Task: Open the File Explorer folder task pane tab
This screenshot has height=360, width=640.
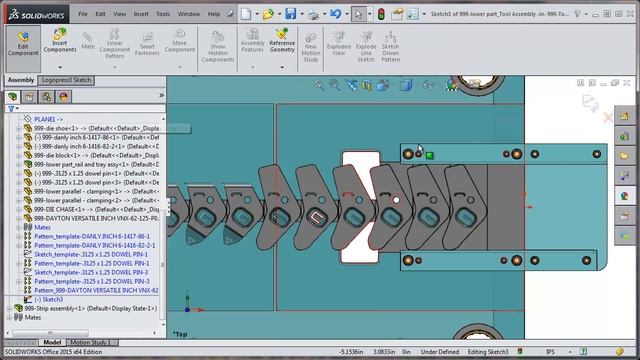Action: (x=624, y=156)
